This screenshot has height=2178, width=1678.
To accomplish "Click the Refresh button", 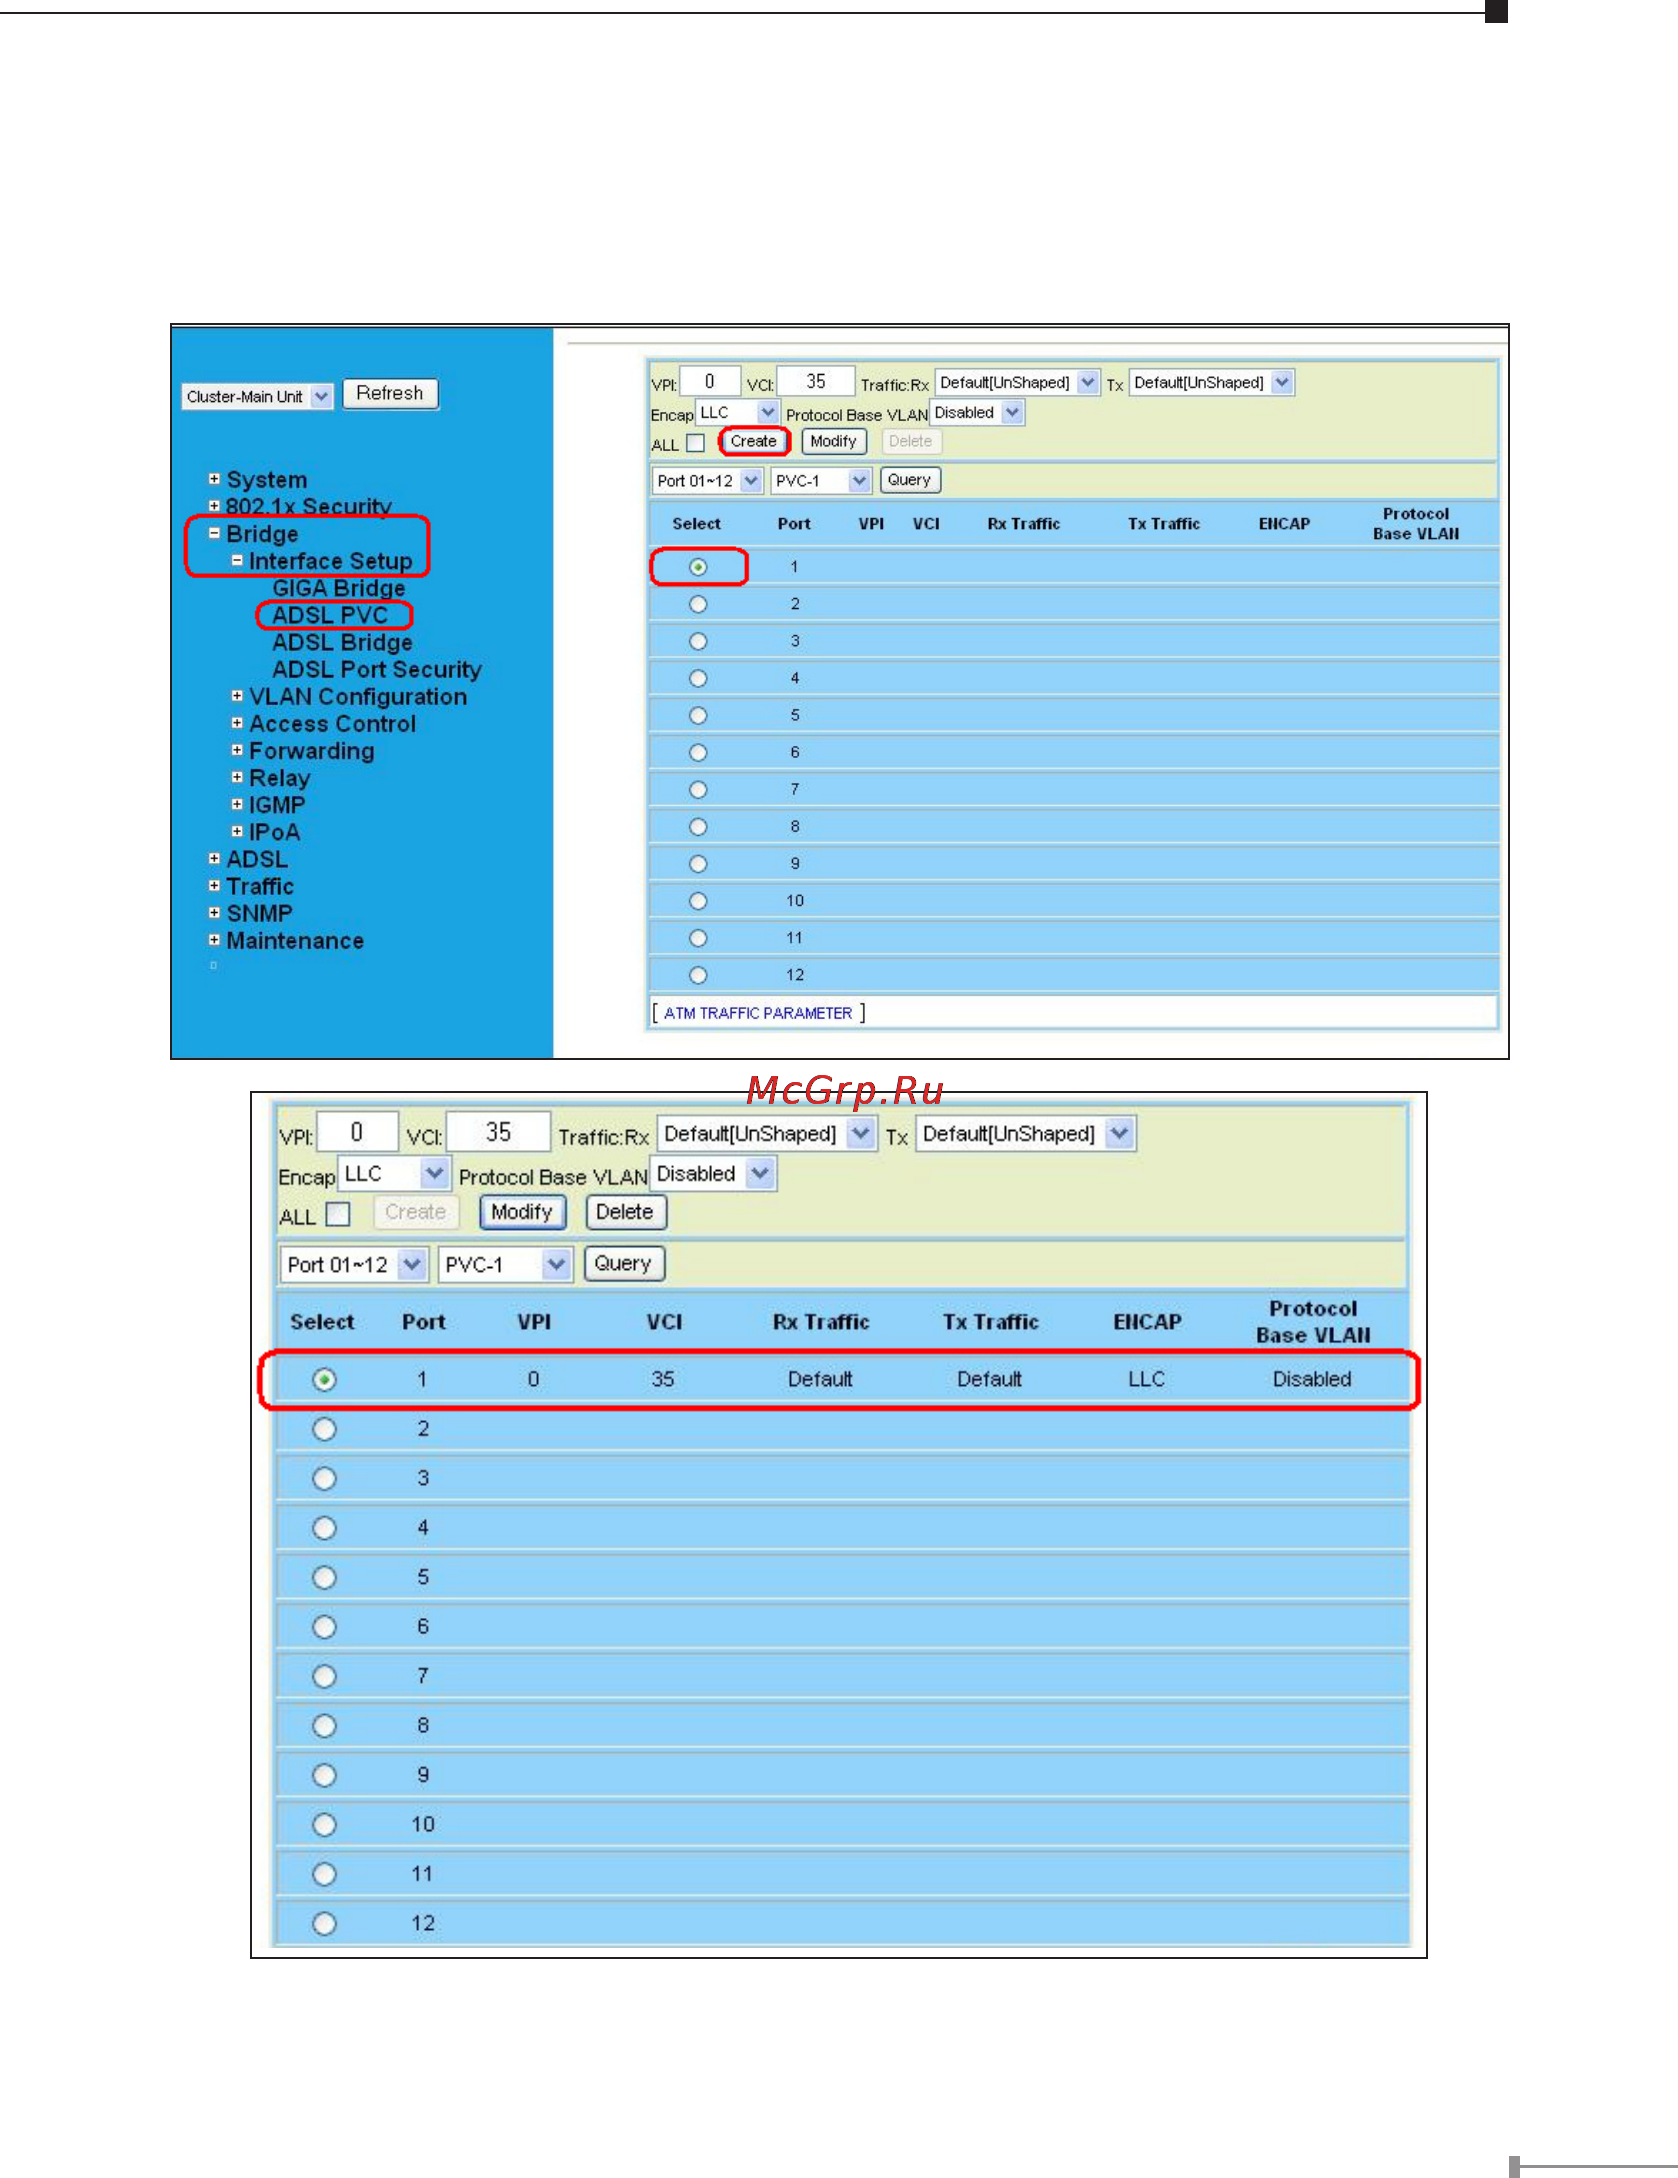I will (x=390, y=393).
